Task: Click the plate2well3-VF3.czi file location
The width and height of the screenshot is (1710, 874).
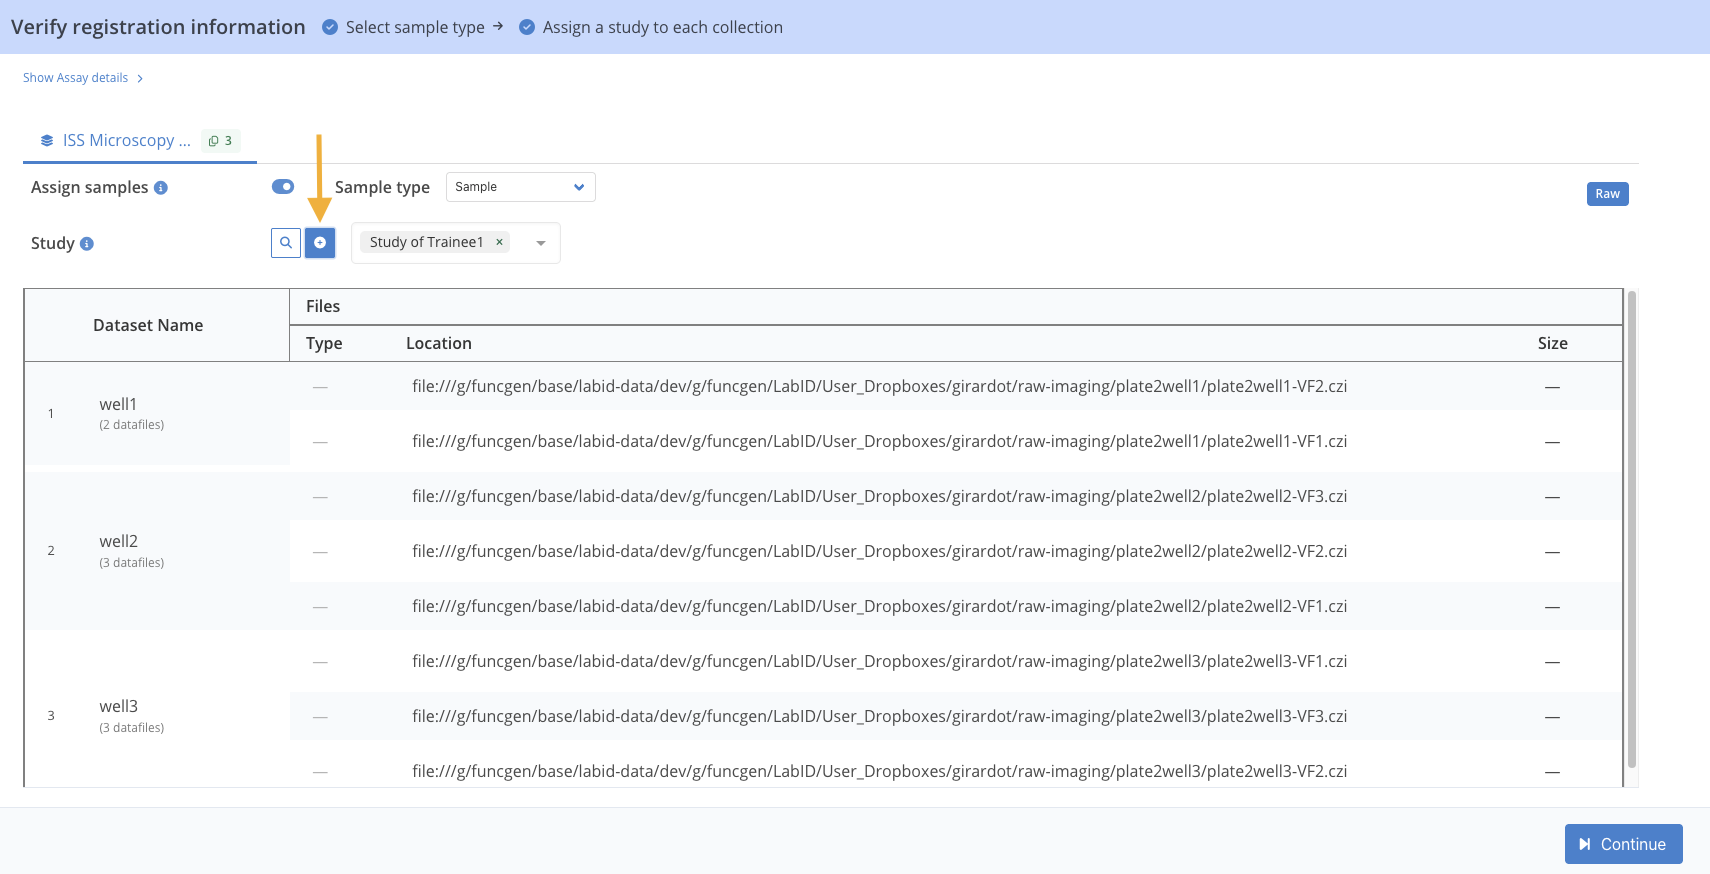Action: [879, 716]
